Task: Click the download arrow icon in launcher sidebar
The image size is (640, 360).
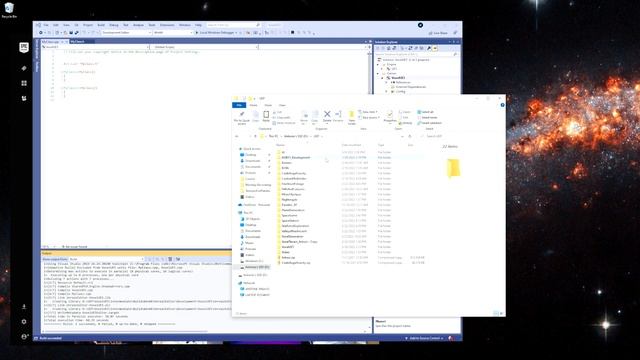Action: point(24,307)
